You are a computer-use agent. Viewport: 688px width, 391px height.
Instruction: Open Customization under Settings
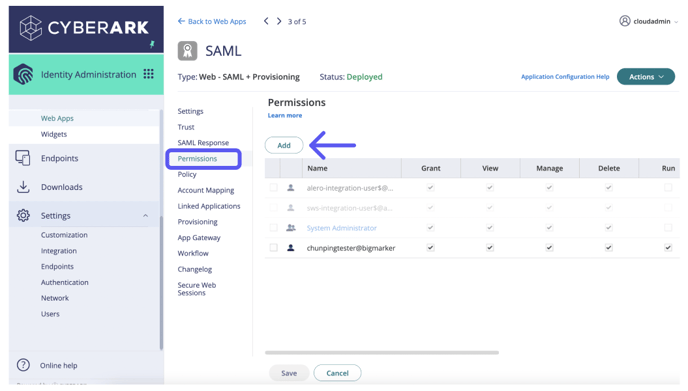tap(64, 235)
